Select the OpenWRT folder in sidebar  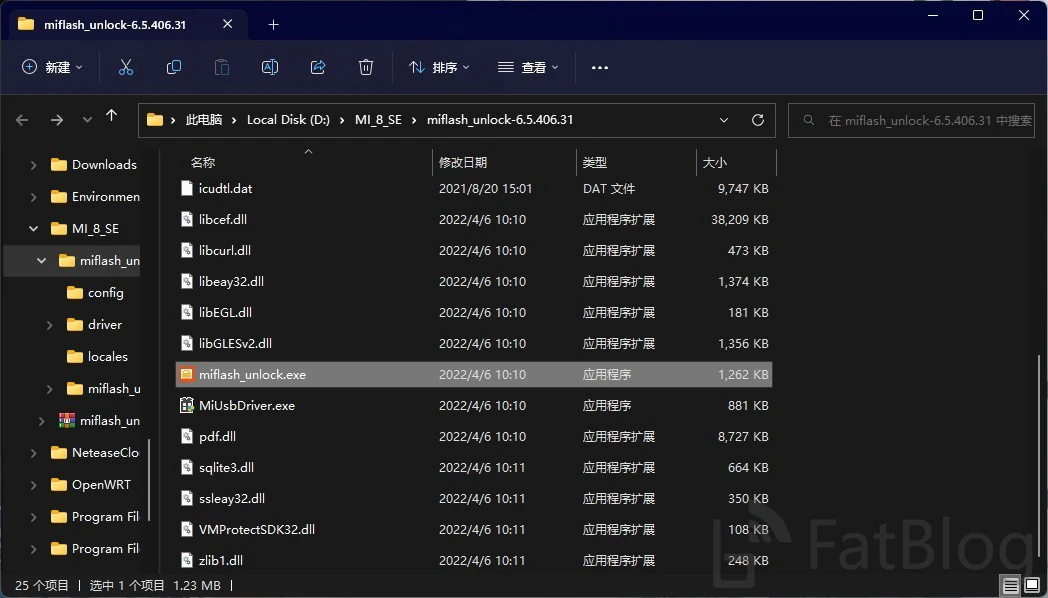(91, 485)
